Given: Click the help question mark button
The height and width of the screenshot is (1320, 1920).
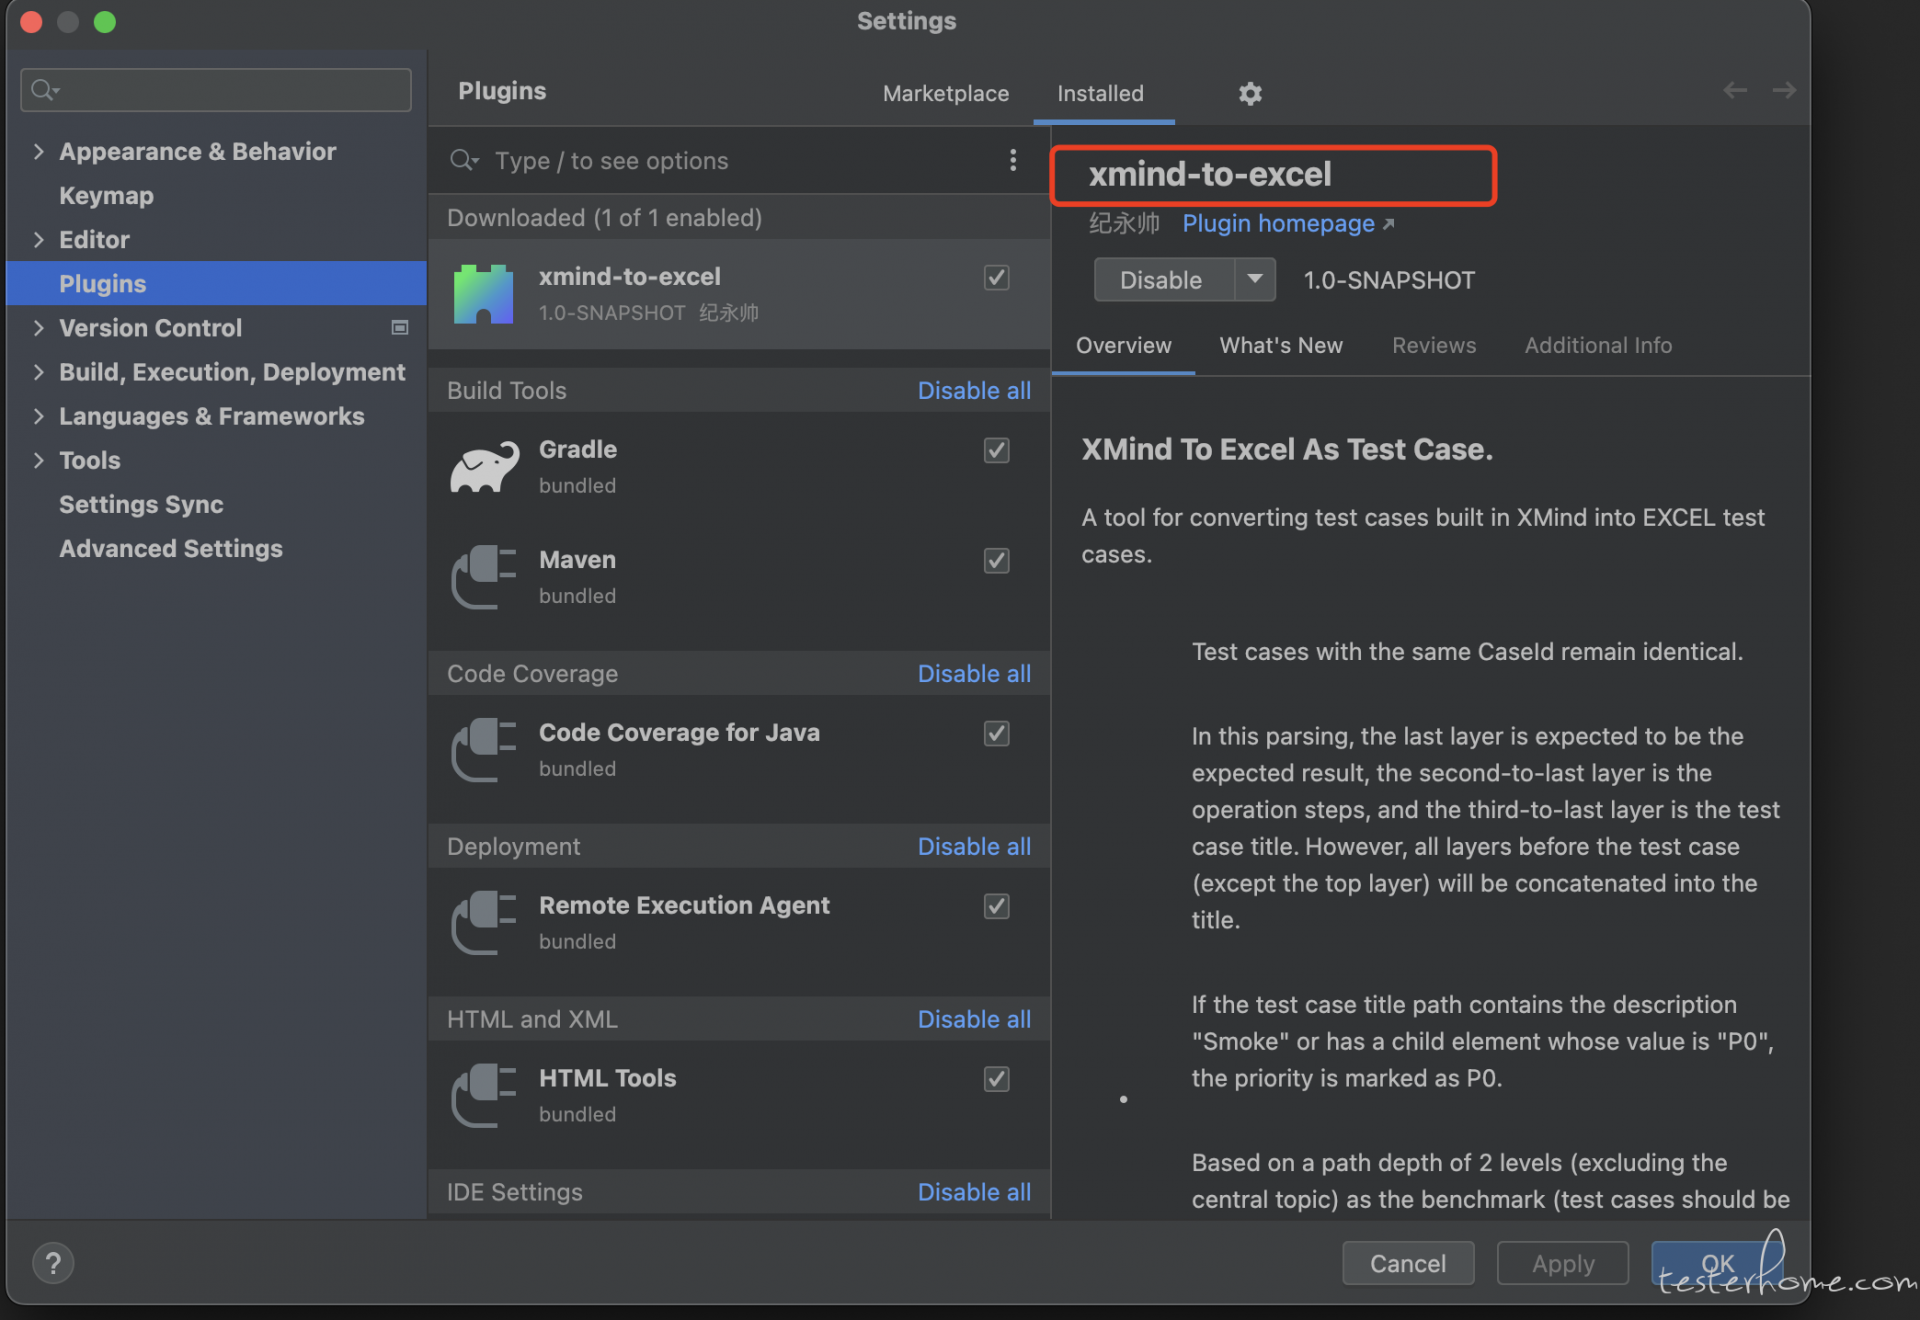Looking at the screenshot, I should pos(53,1263).
